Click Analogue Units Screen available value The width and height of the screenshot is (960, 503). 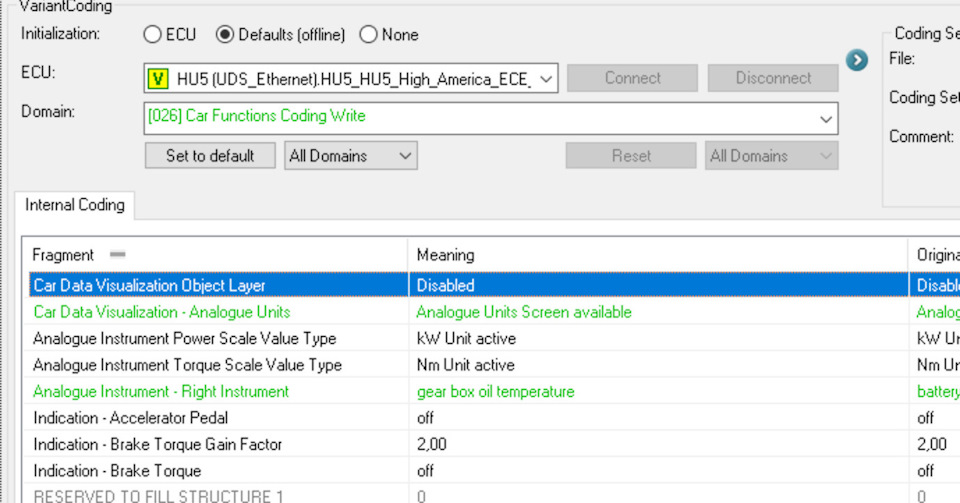(523, 312)
